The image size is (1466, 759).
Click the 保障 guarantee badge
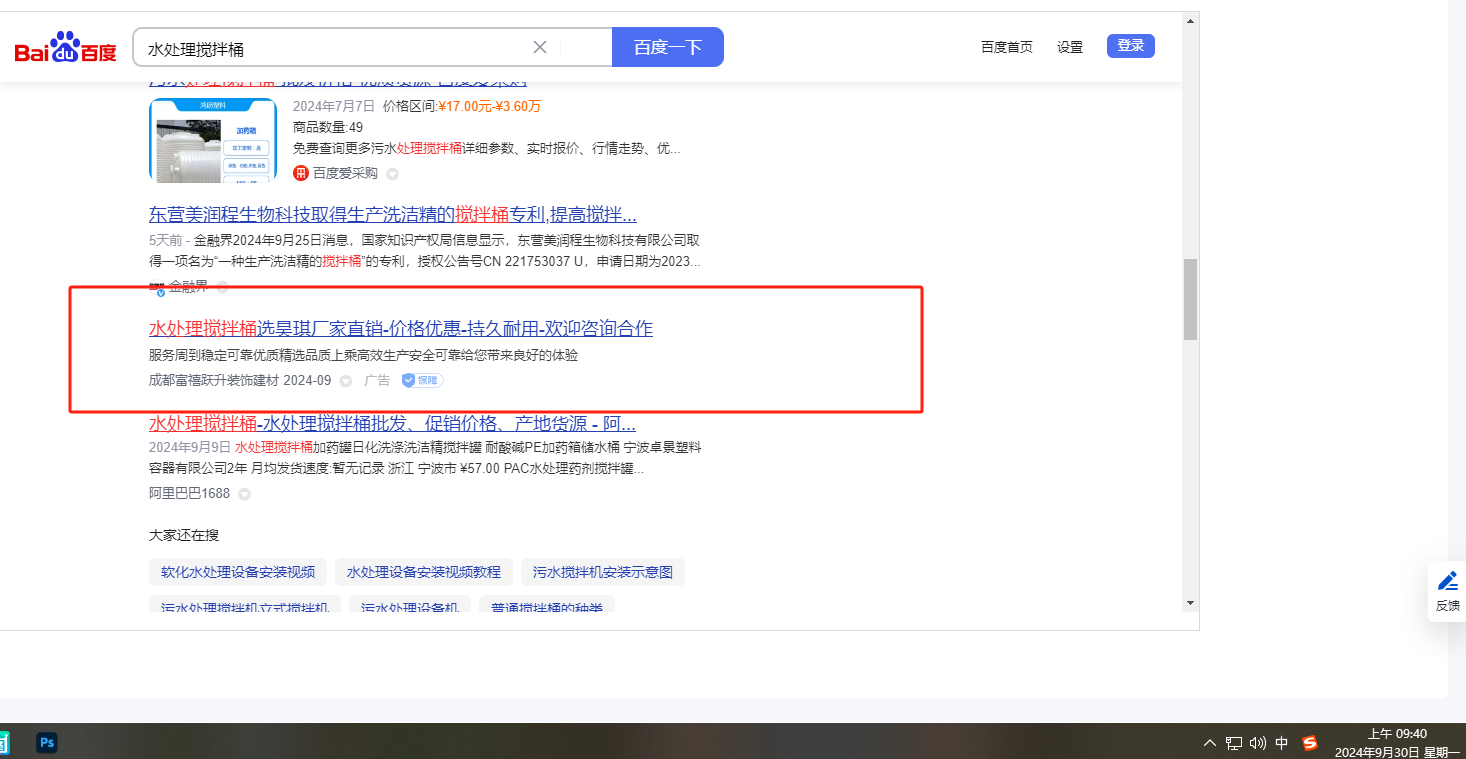click(x=423, y=380)
